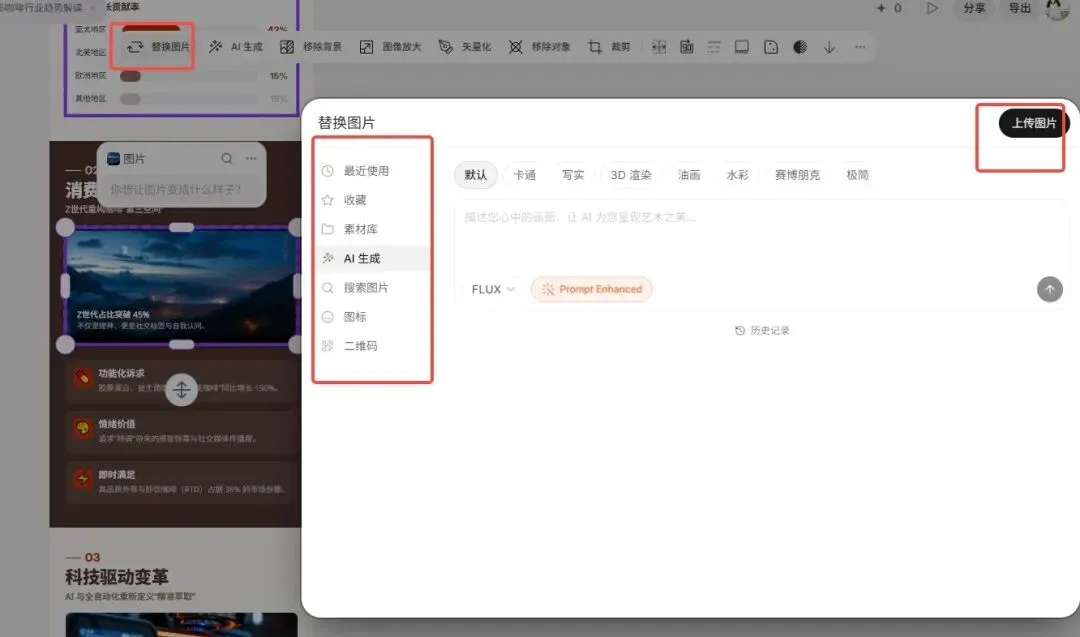Click the 替换图片 dialog title
The width and height of the screenshot is (1080, 637).
coord(346,123)
